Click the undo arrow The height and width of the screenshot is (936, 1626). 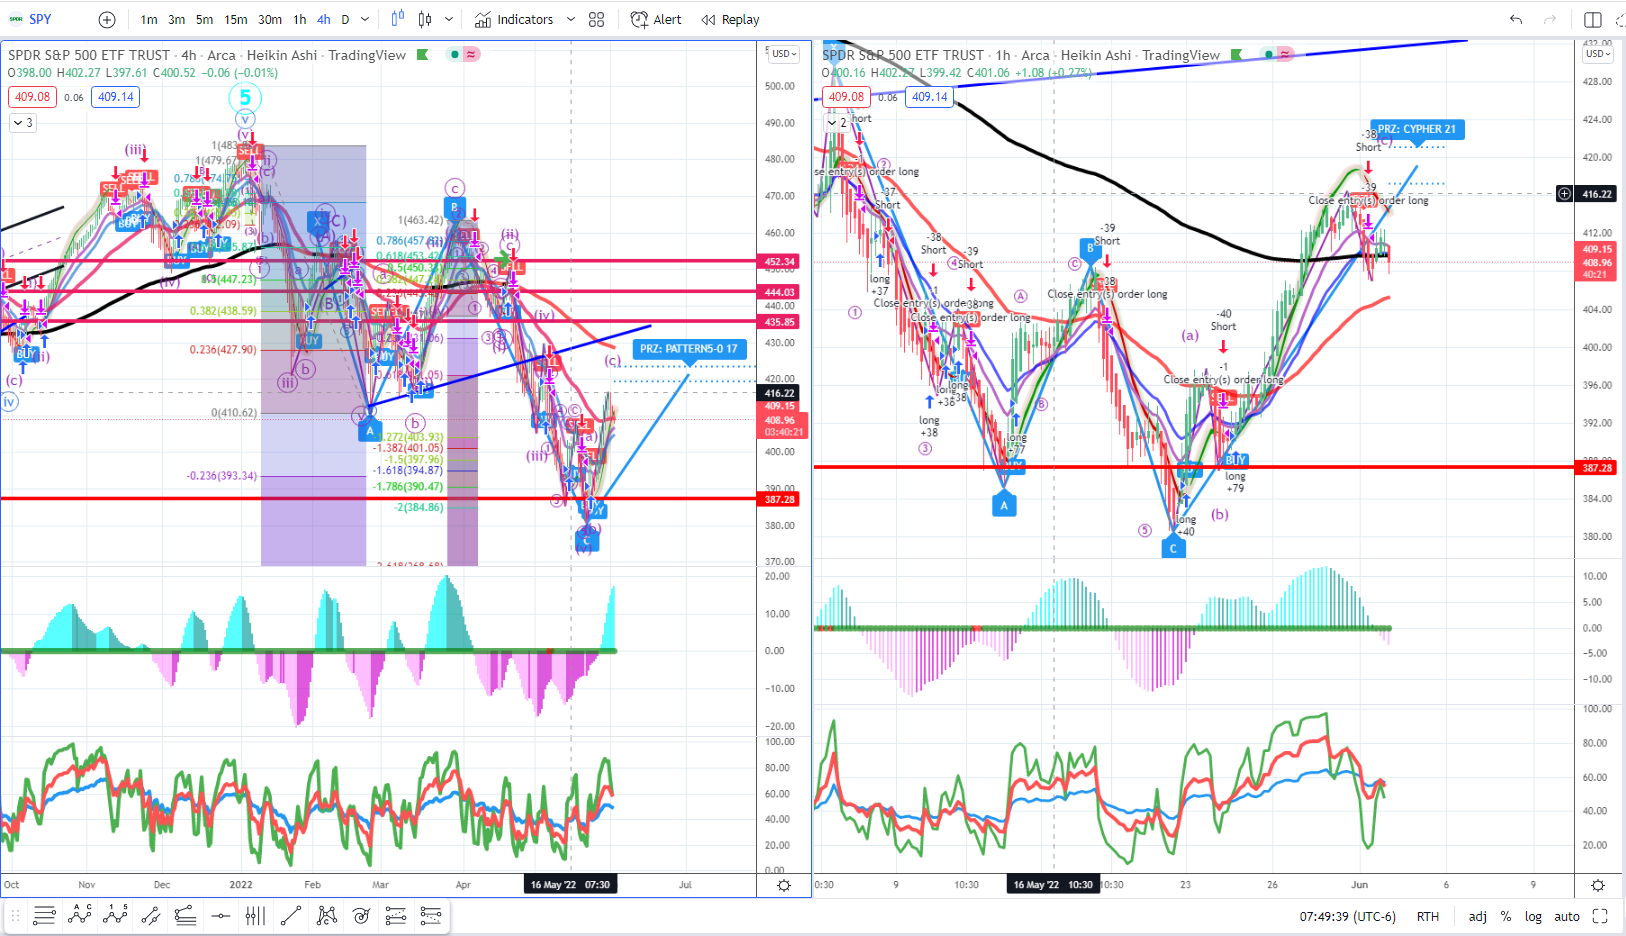point(1516,19)
